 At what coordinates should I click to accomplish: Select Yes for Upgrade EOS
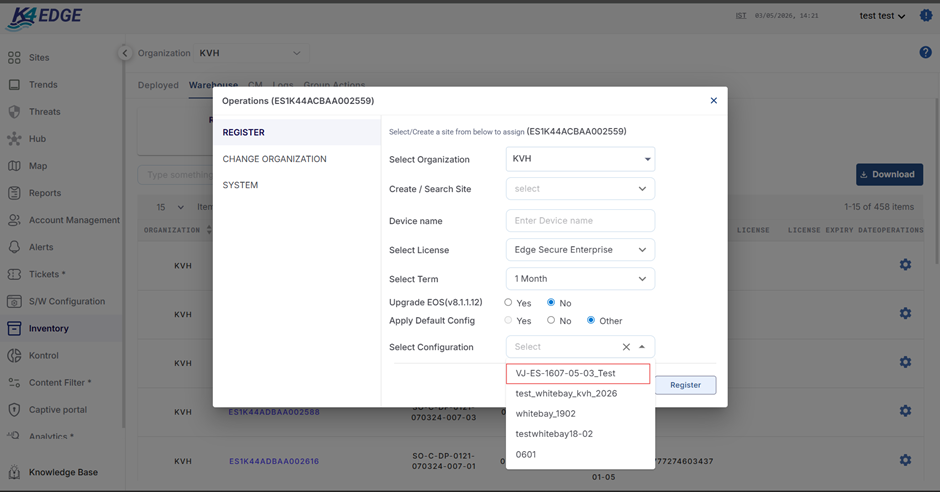tap(508, 302)
